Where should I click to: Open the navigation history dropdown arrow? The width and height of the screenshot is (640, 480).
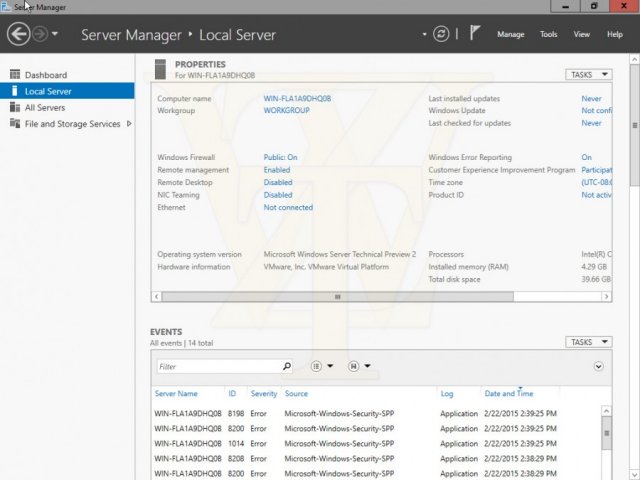(x=55, y=34)
